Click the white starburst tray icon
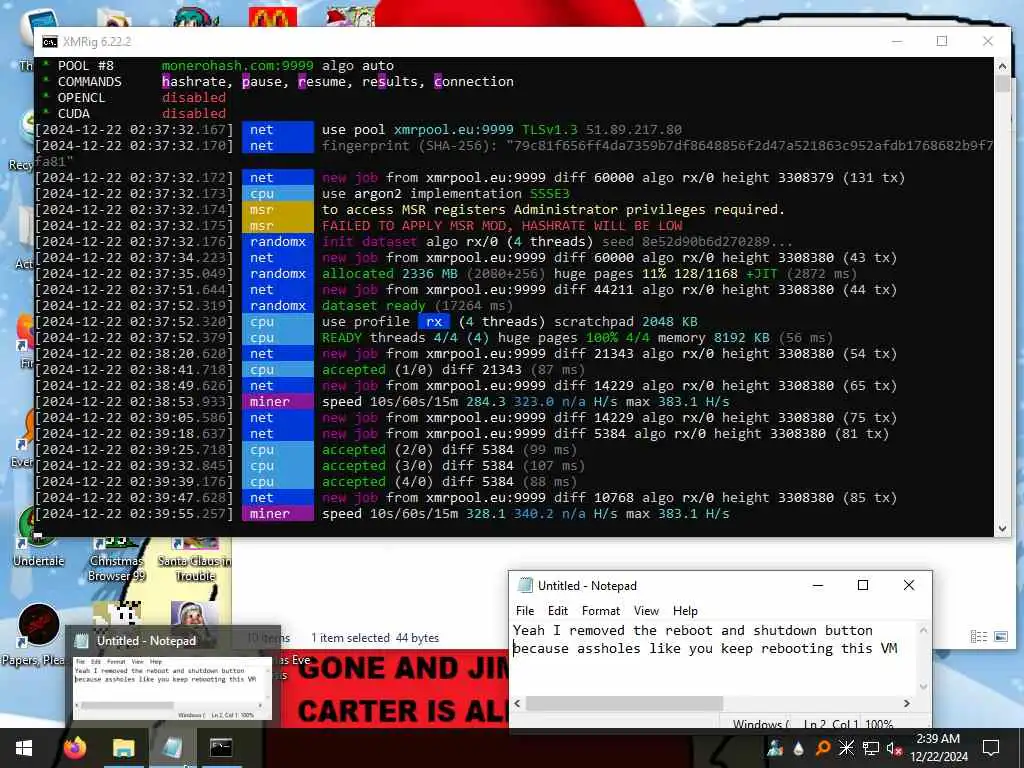The image size is (1024, 768). [x=846, y=748]
